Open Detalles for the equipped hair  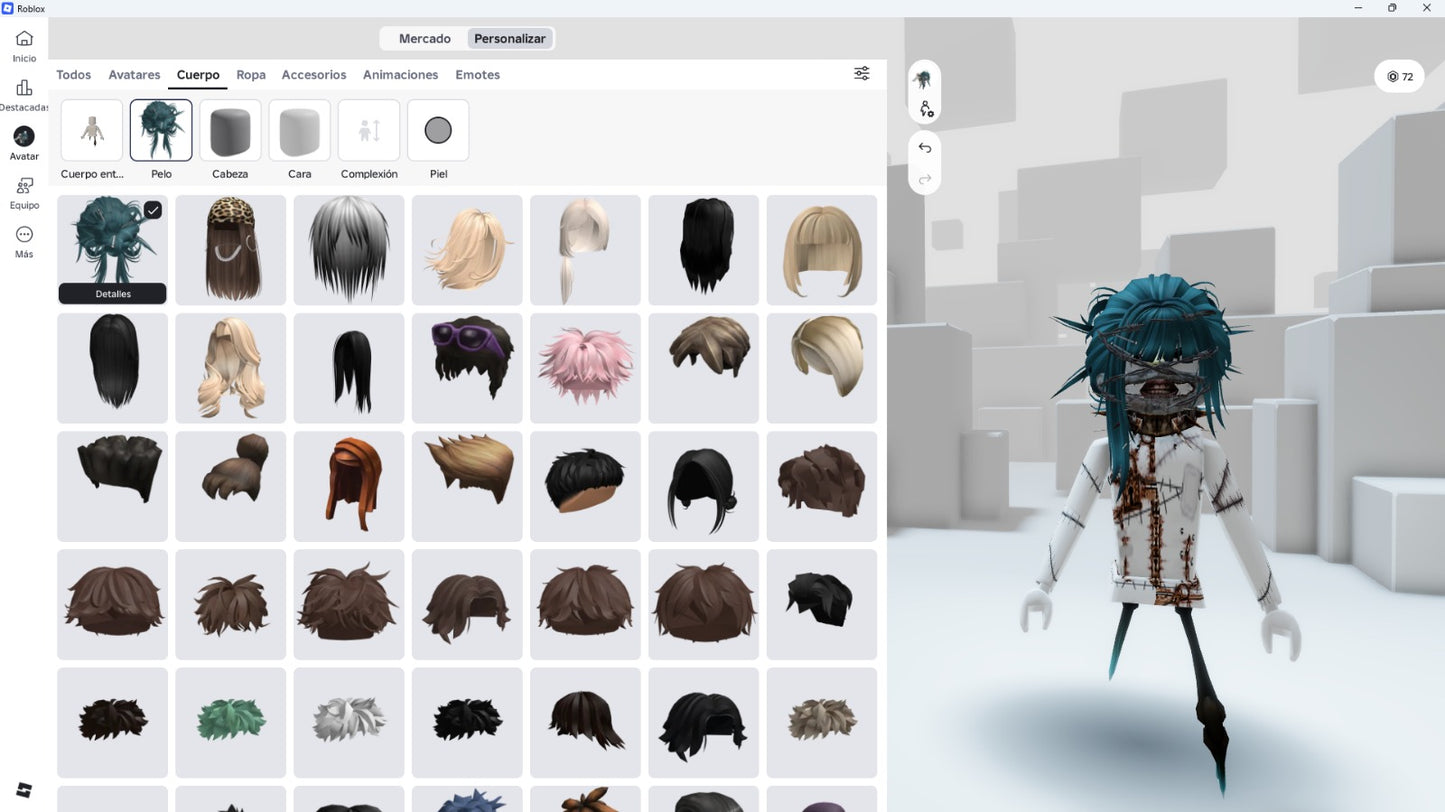(x=113, y=294)
